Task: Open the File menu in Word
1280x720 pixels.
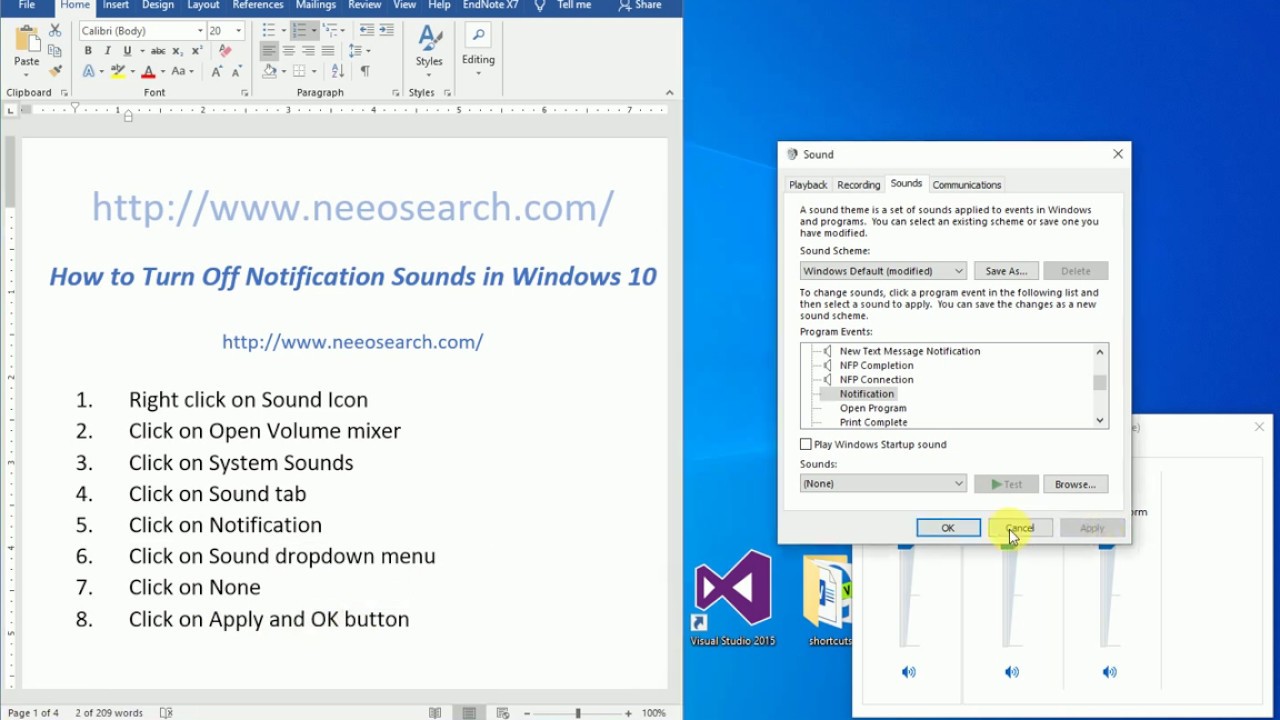Action: 27,5
